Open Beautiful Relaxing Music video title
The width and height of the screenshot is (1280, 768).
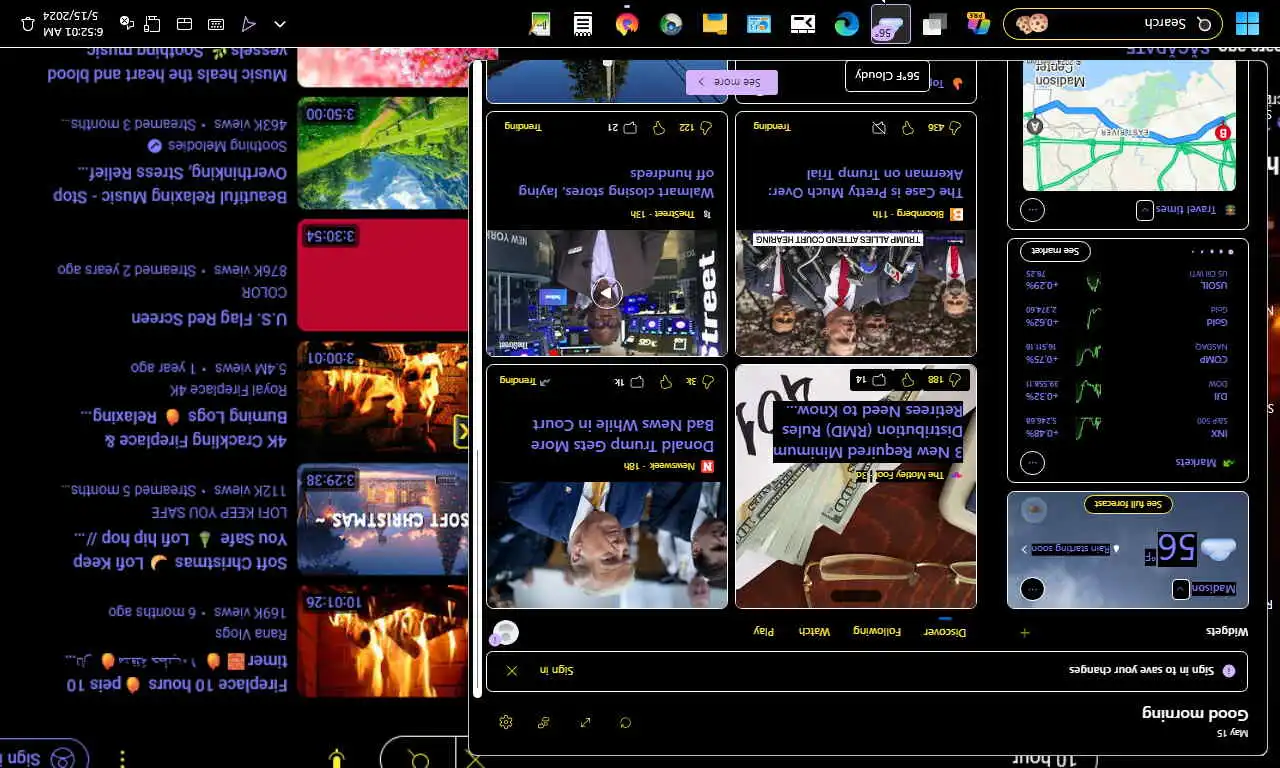click(170, 184)
